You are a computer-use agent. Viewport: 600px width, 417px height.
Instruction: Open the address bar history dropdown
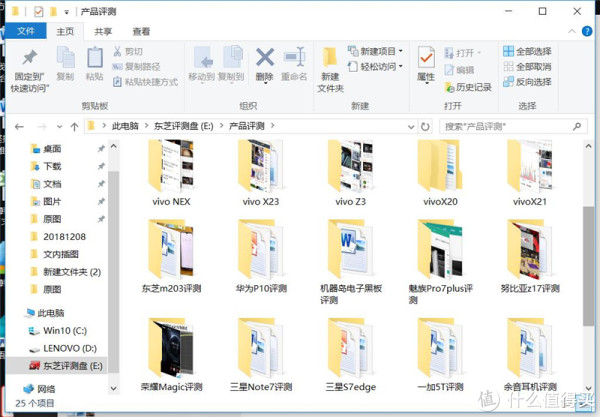point(411,127)
